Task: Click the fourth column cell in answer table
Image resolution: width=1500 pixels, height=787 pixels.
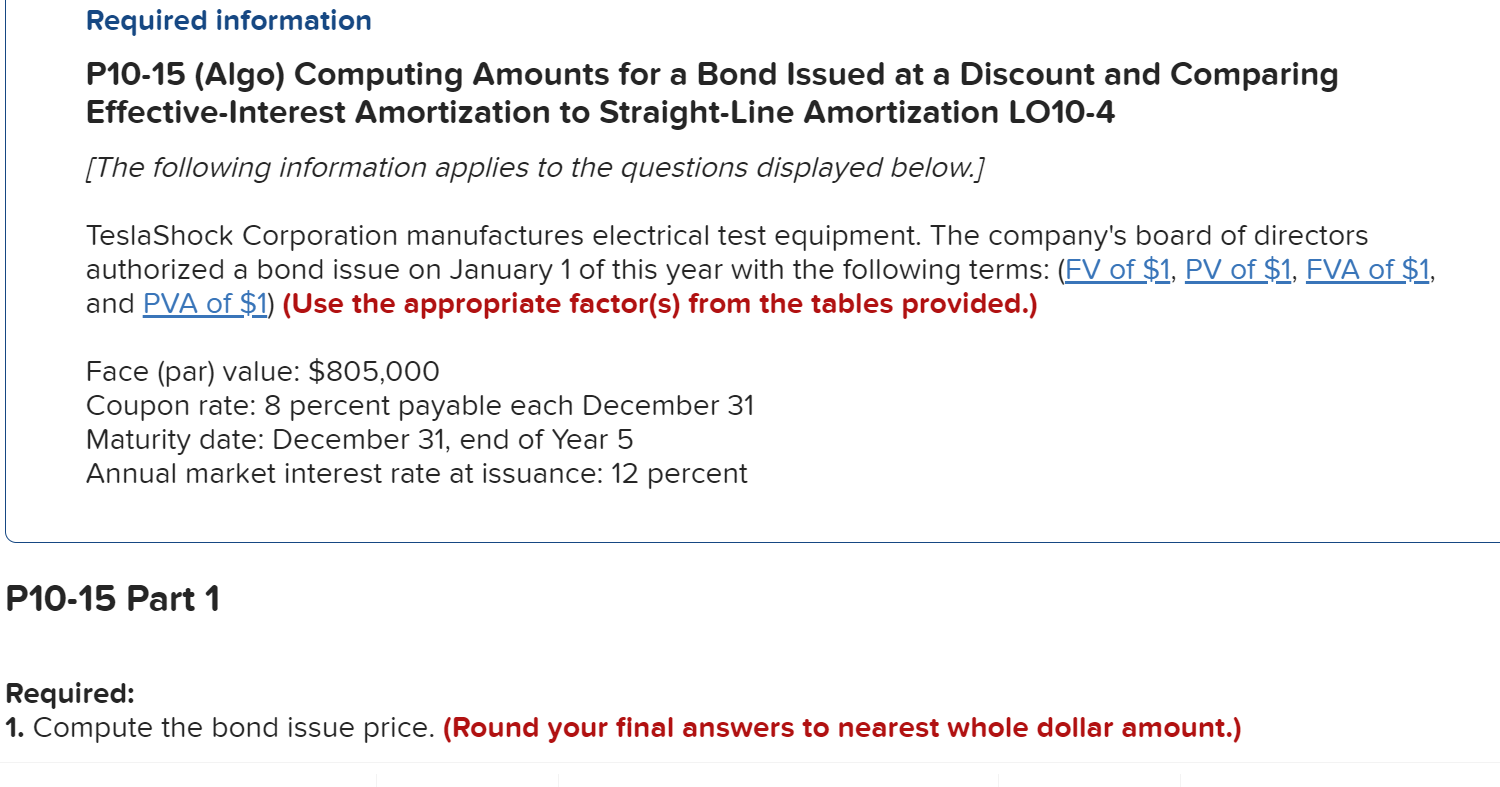Action: click(1090, 780)
